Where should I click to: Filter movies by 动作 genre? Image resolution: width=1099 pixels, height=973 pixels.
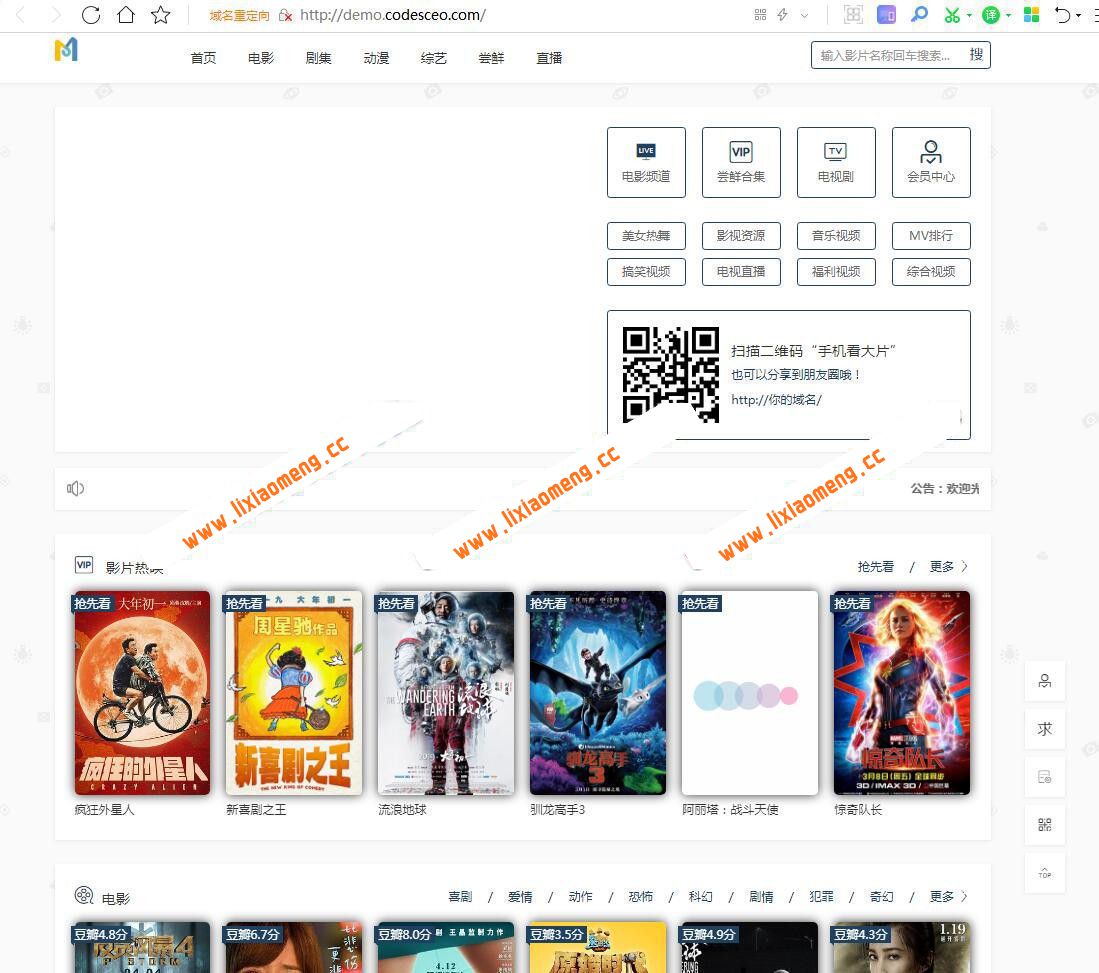[x=580, y=897]
